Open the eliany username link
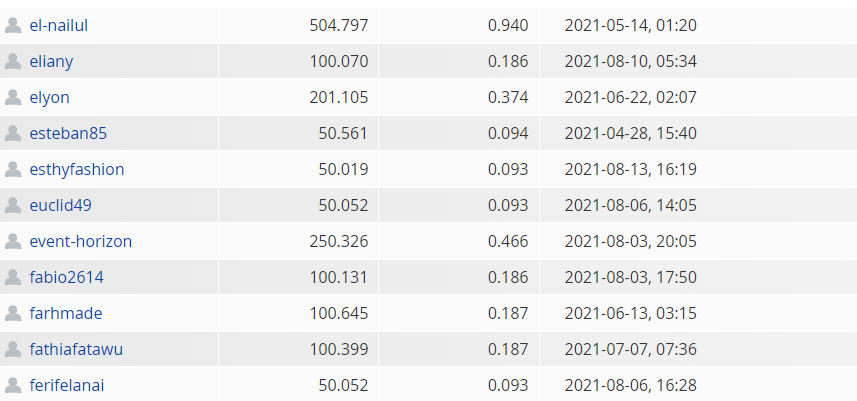 pyautogui.click(x=51, y=62)
